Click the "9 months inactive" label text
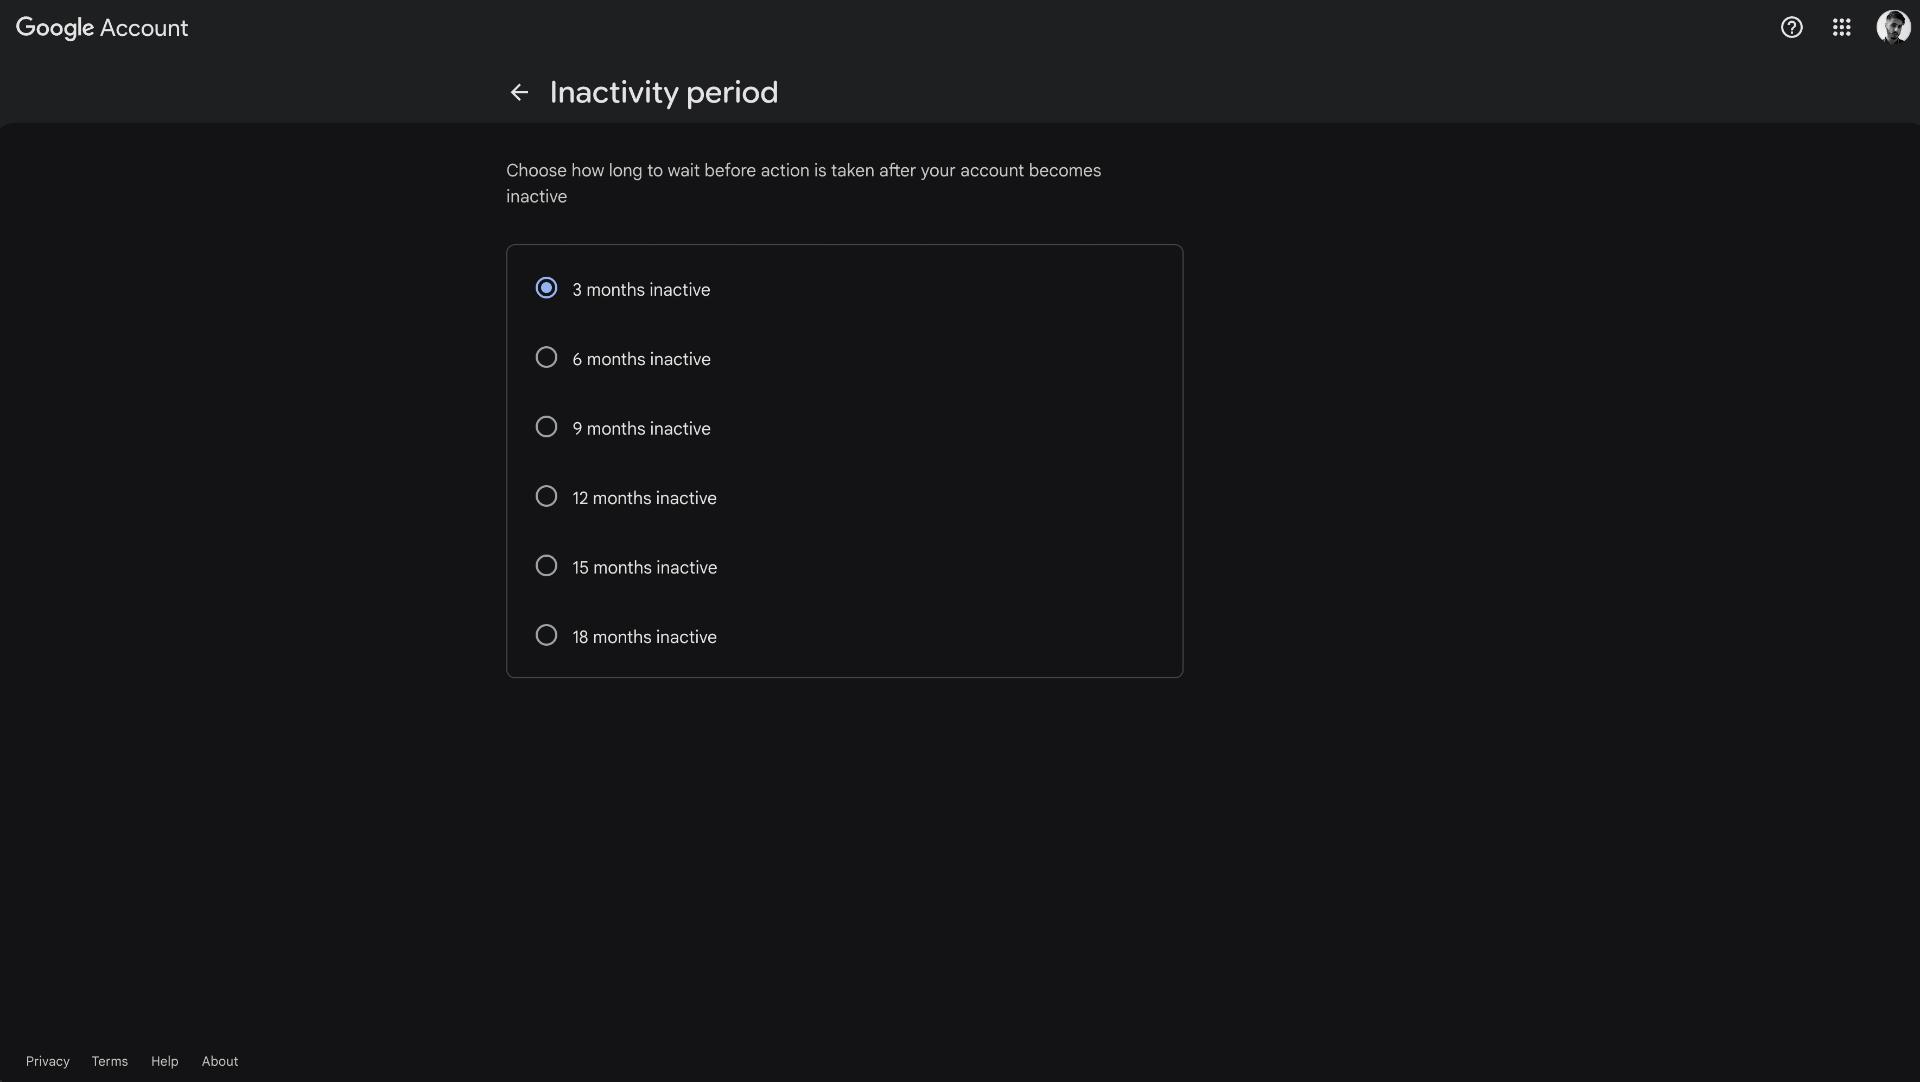This screenshot has width=1920, height=1082. pos(641,428)
